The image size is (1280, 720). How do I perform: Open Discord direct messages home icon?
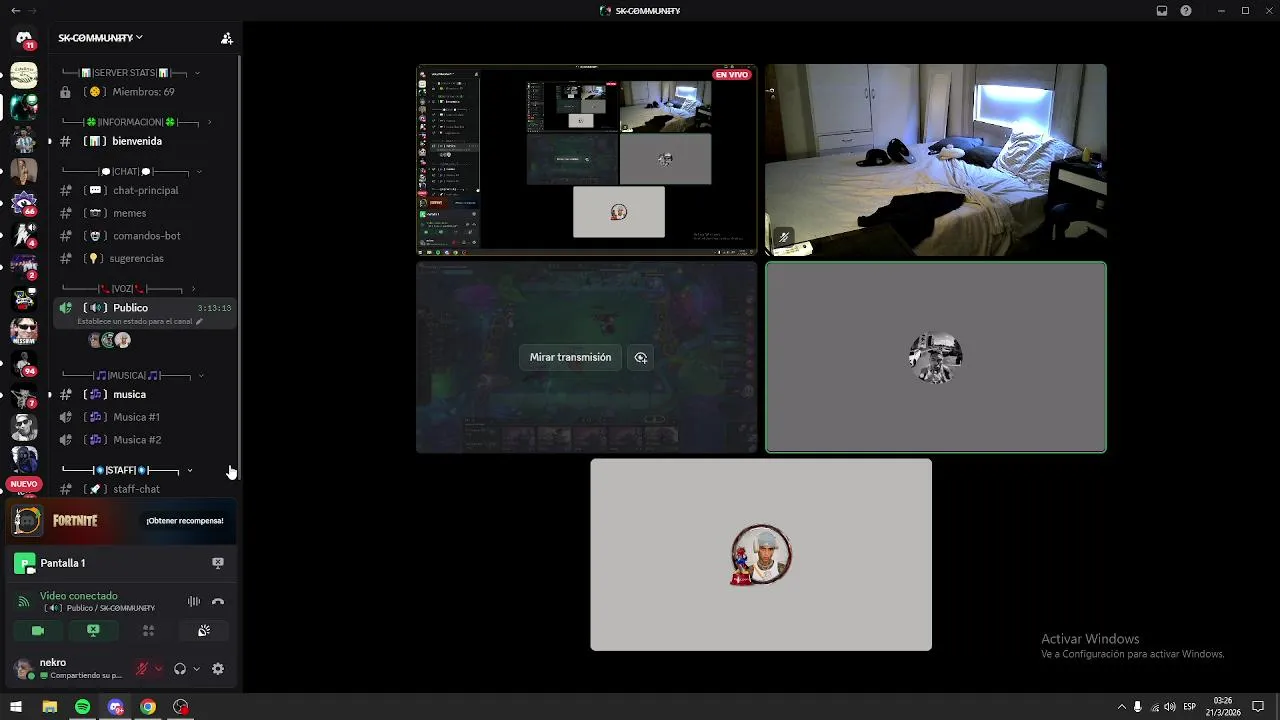tap(24, 38)
